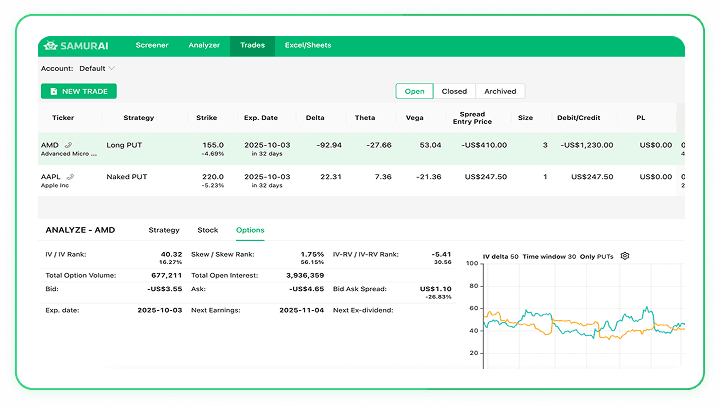This screenshot has width=720, height=407.
Task: Sort by the Exp. Date column header
Action: (261, 118)
